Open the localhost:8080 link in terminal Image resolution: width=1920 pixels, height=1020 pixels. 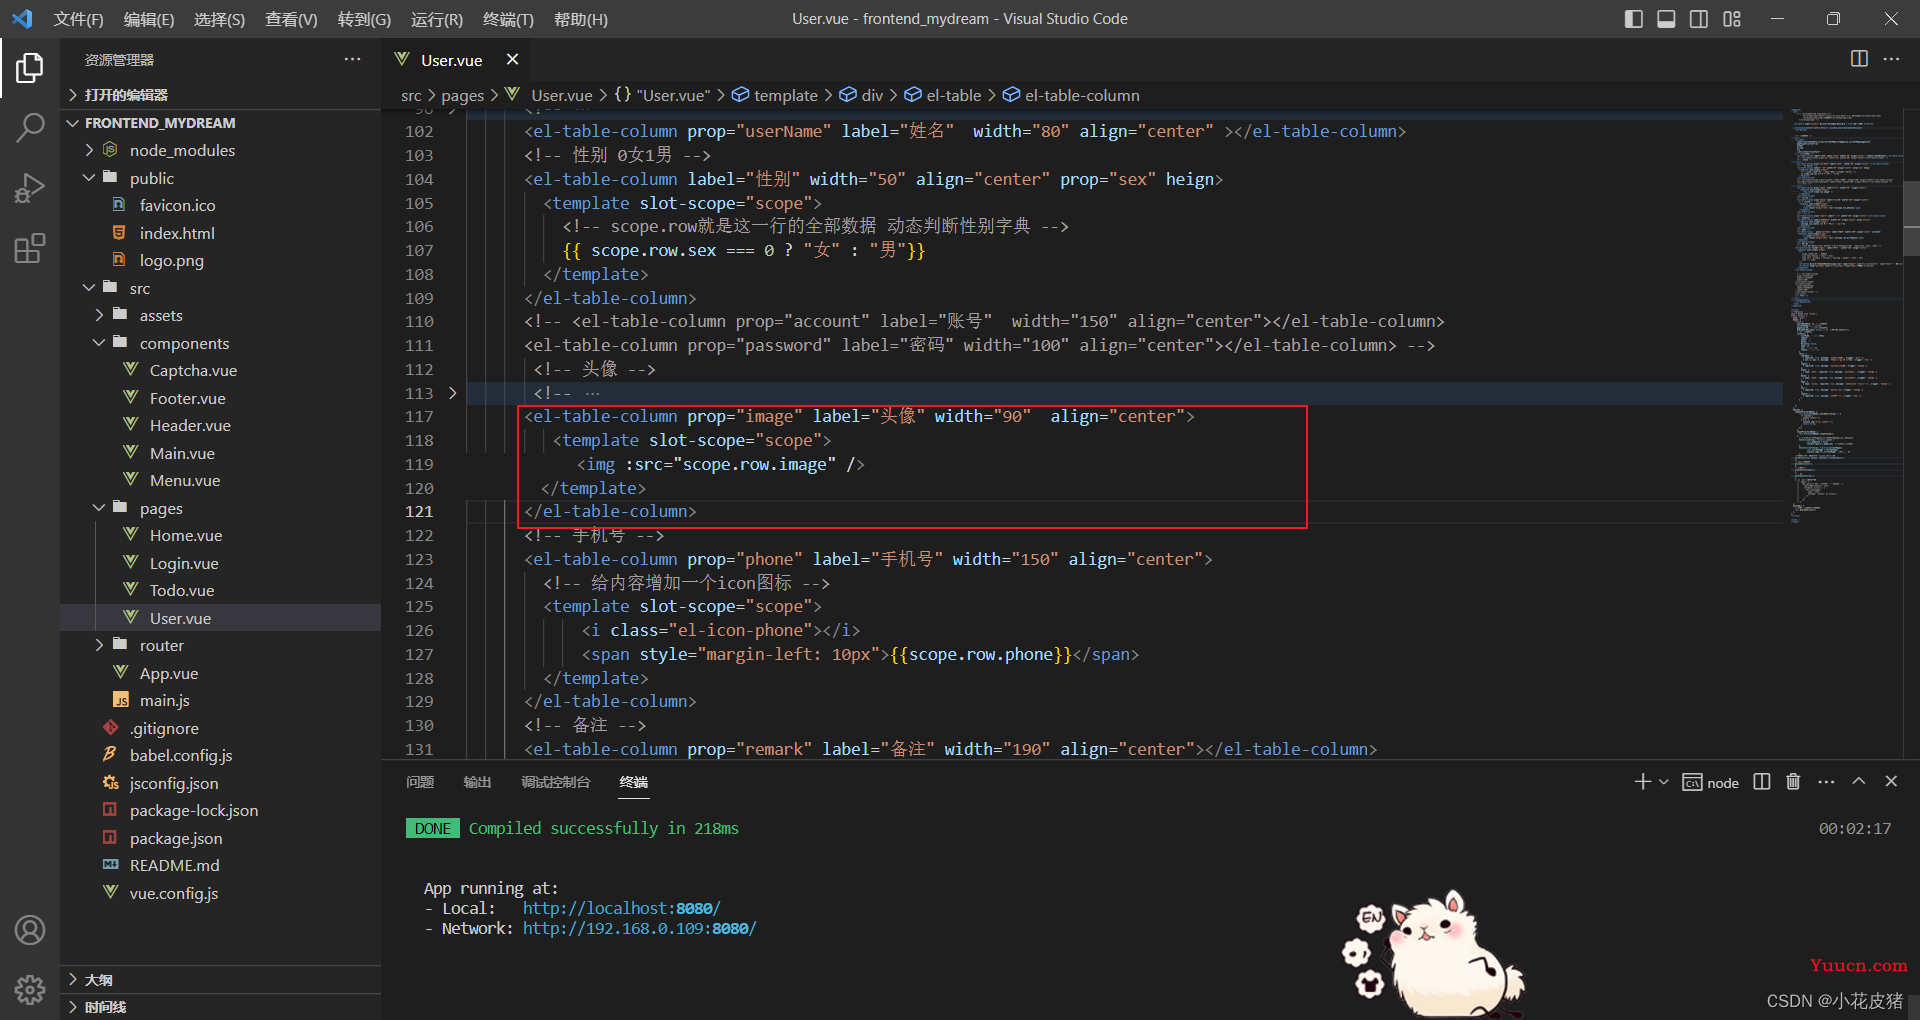point(621,908)
